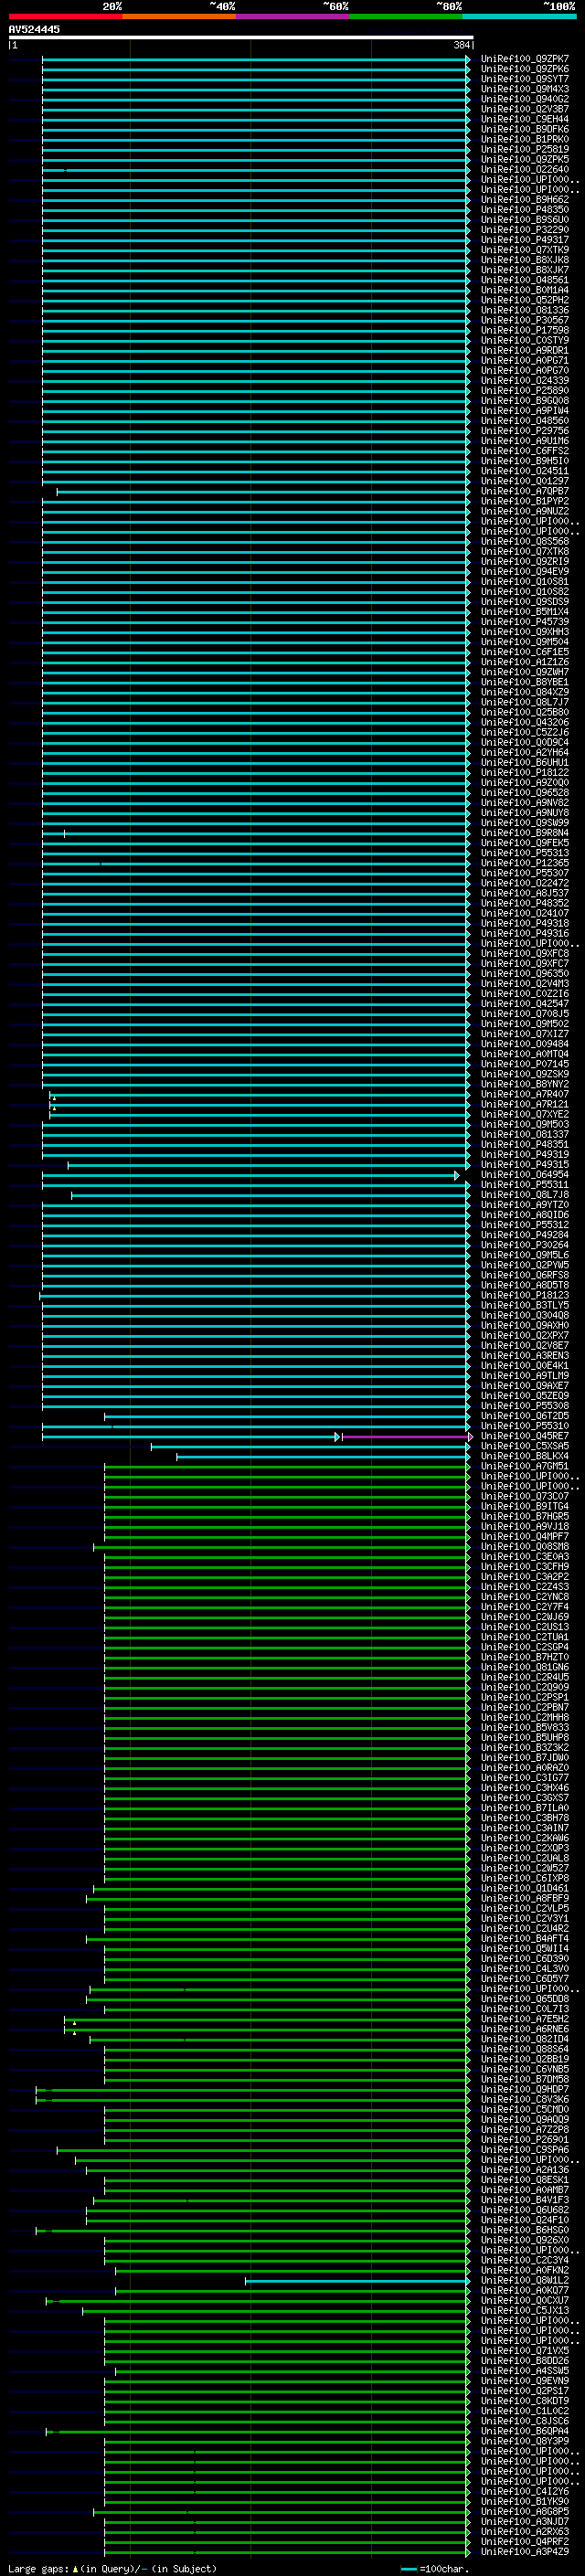Image resolution: width=585 pixels, height=2576 pixels.
Task: Select label UniRef100_Q4PRF2
Action: tap(525, 2541)
